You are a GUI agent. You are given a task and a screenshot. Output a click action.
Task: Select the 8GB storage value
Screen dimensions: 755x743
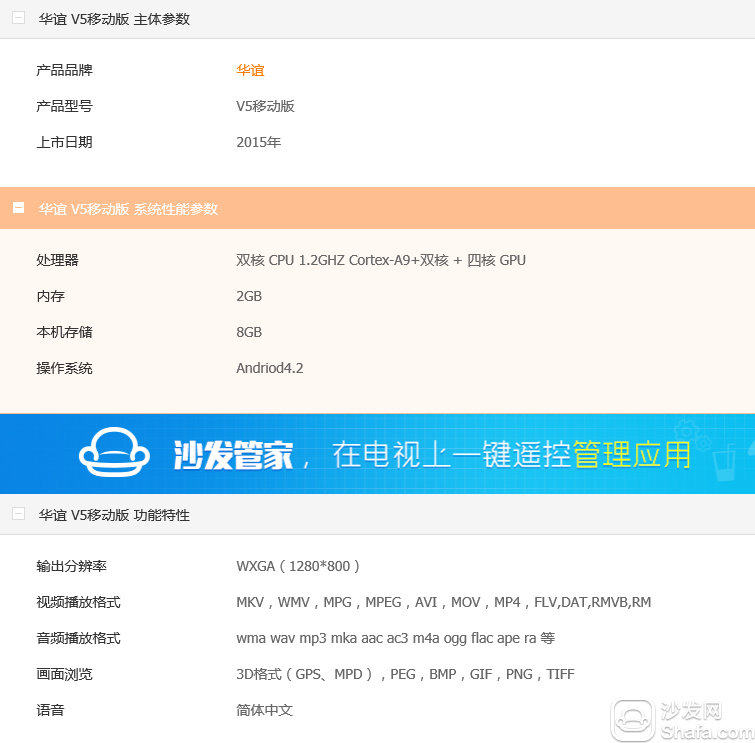pyautogui.click(x=249, y=332)
